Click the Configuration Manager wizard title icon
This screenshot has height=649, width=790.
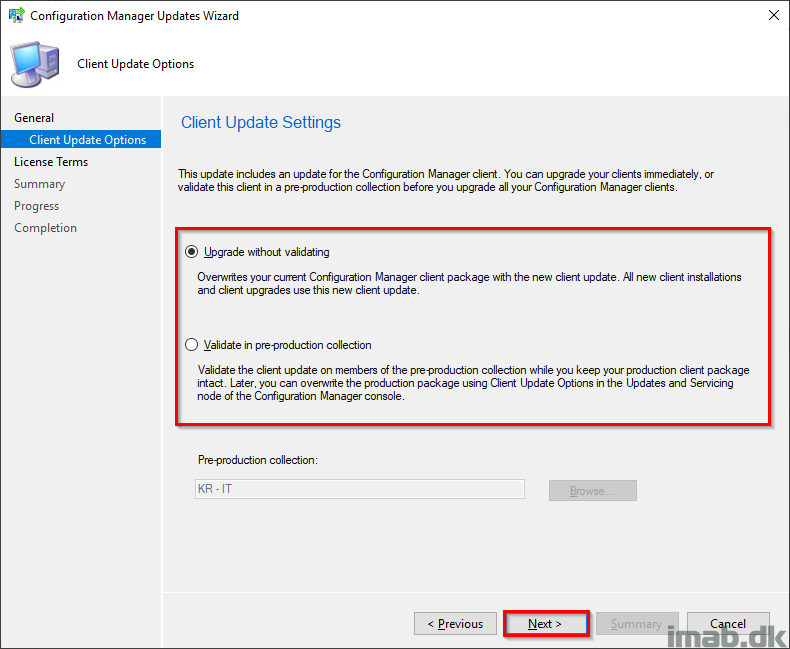17,15
